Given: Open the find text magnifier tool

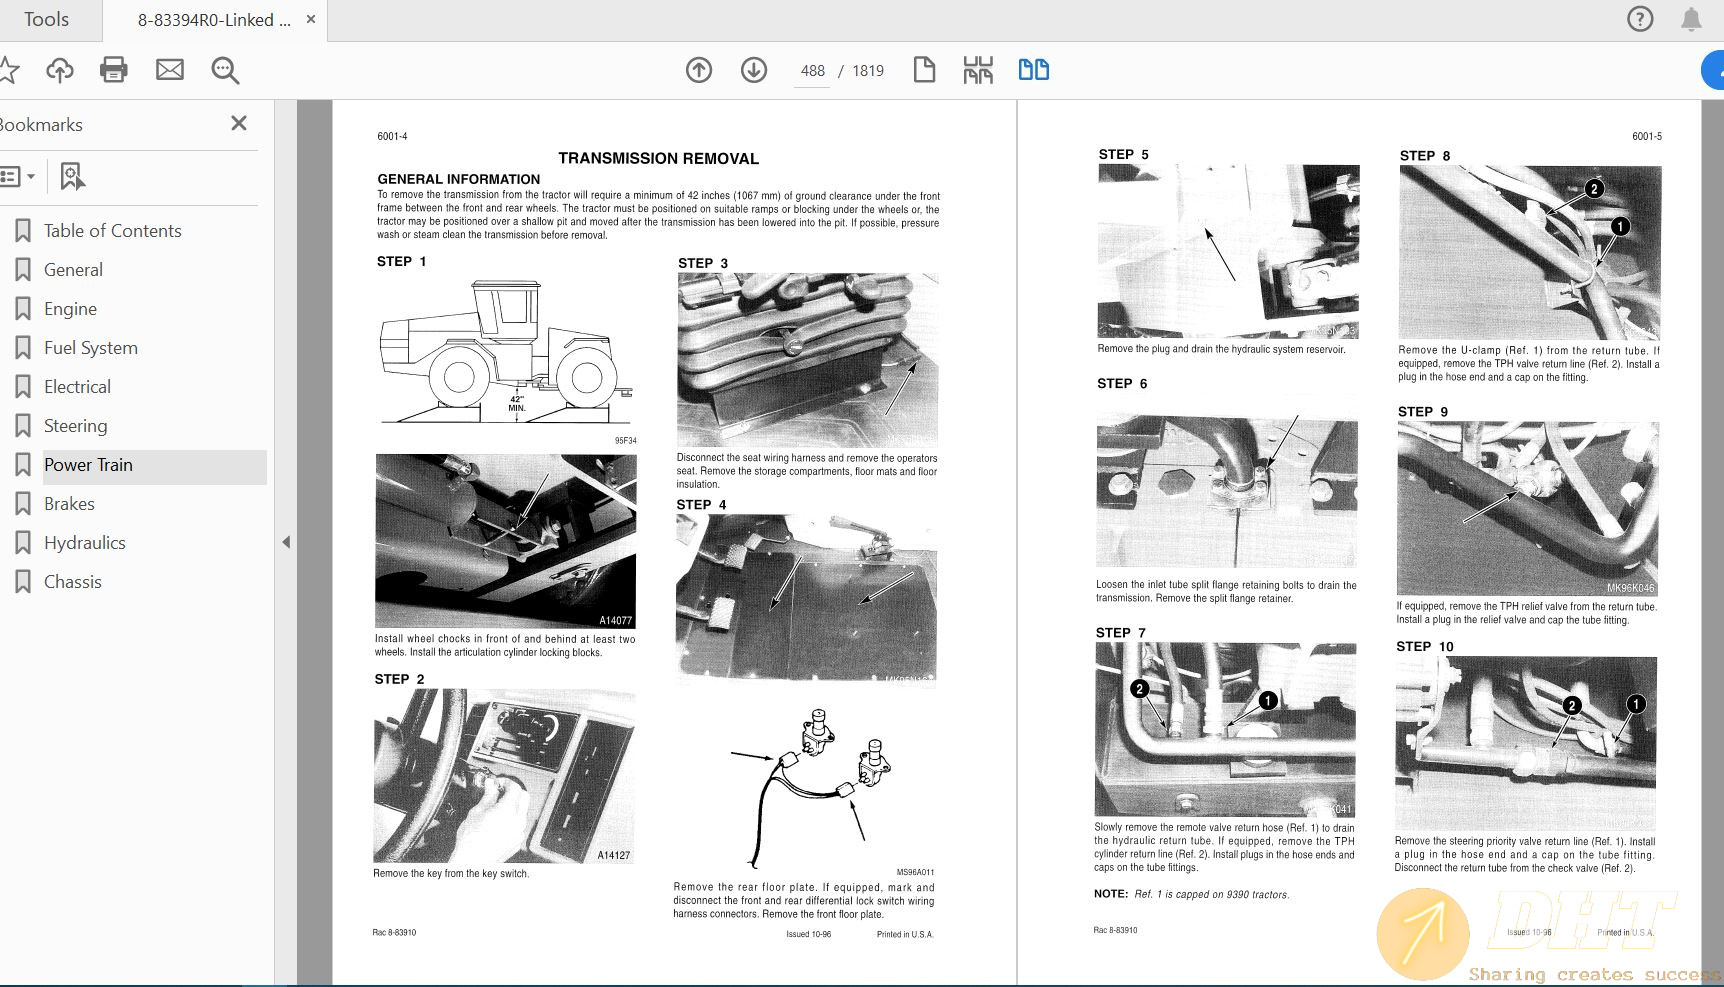Looking at the screenshot, I should (225, 70).
